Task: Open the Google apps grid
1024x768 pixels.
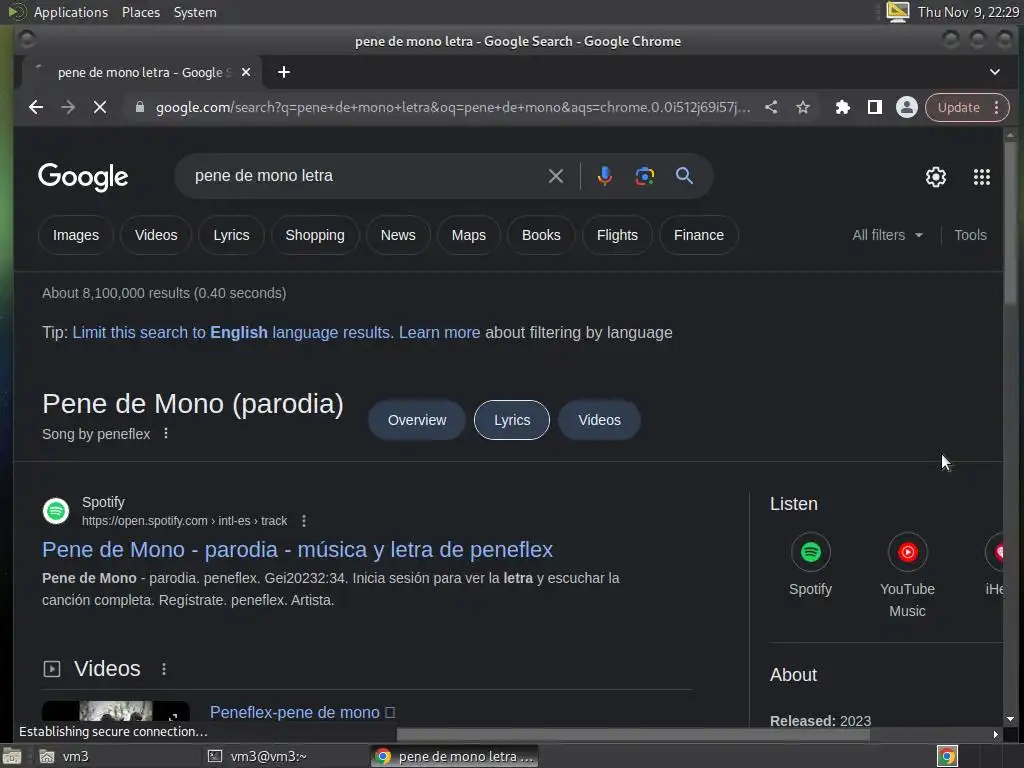Action: 982,177
